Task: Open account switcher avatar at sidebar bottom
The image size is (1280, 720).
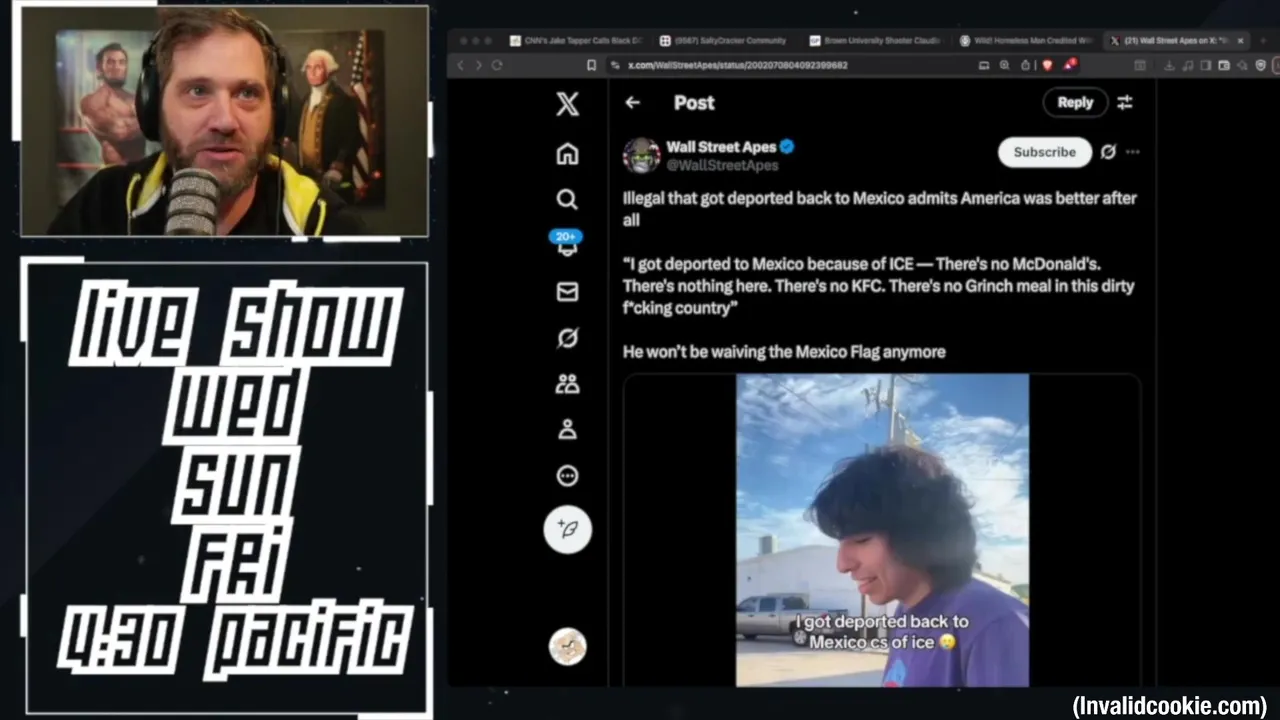Action: [567, 646]
